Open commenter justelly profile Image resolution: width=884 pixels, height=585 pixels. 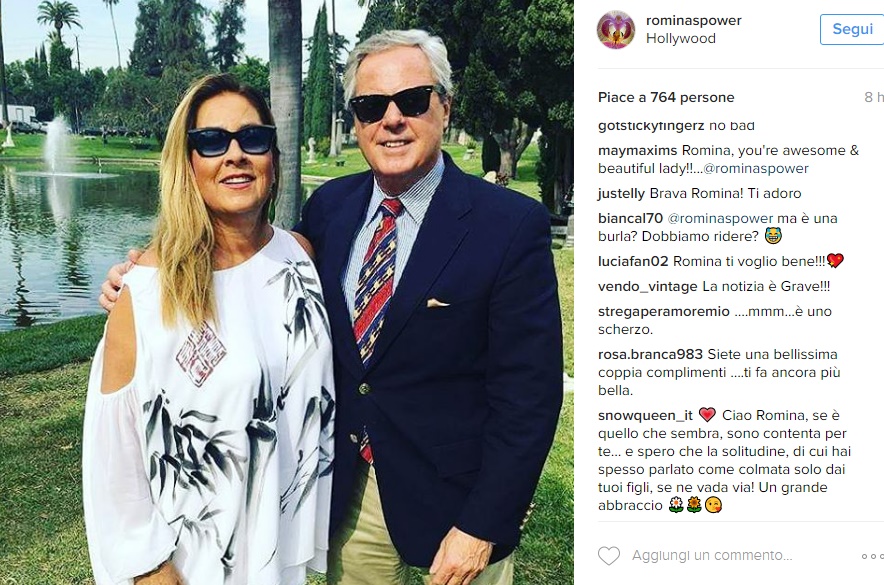[x=621, y=193]
